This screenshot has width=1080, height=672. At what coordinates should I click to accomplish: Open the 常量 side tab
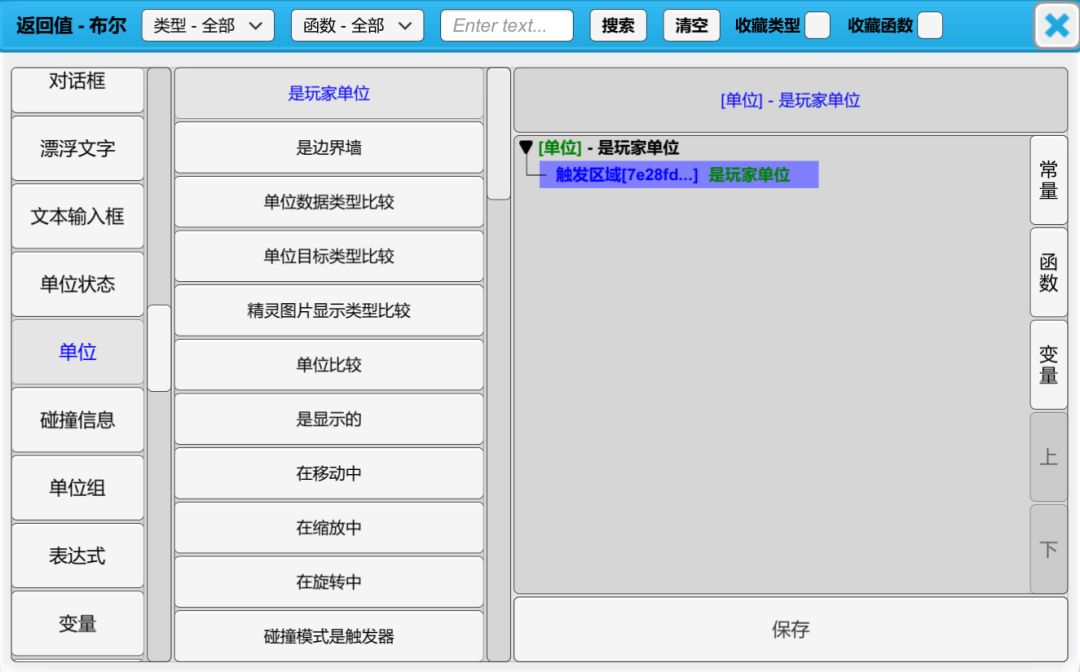[1048, 181]
